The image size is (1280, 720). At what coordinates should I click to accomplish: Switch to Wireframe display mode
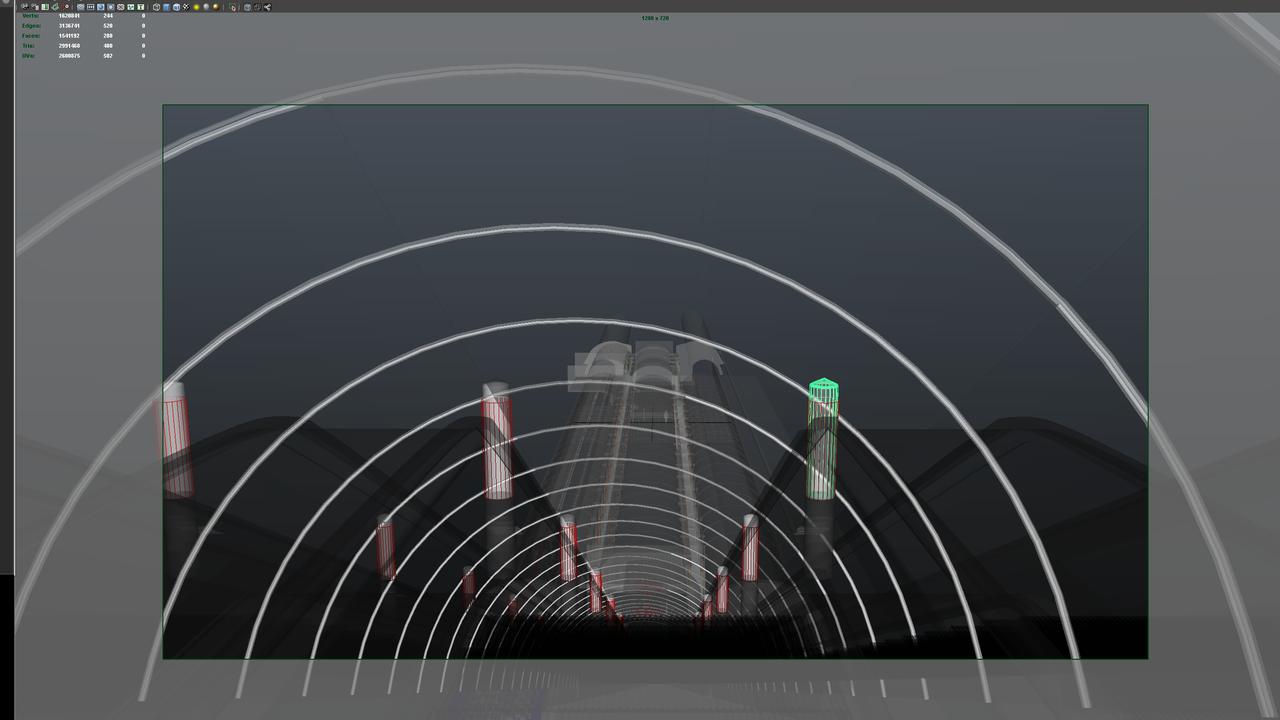pos(157,7)
